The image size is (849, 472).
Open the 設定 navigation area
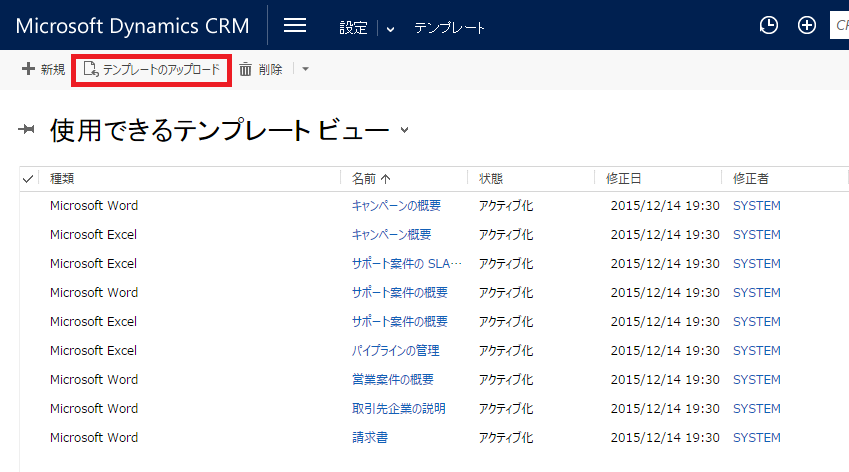click(x=353, y=28)
